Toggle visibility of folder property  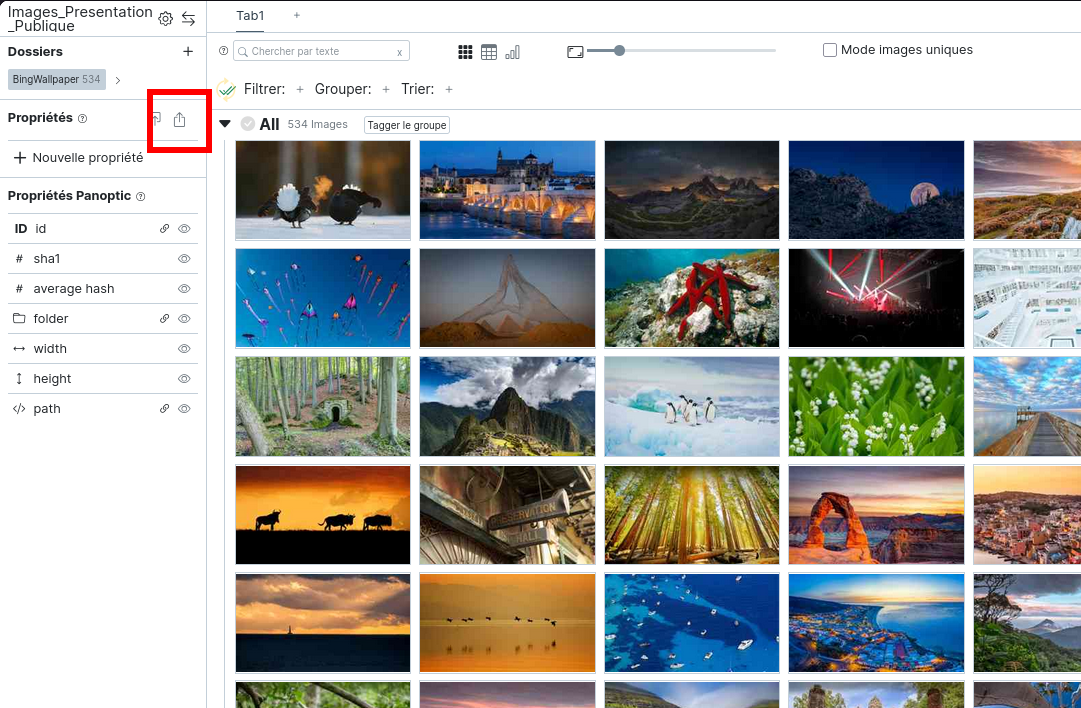(x=184, y=318)
